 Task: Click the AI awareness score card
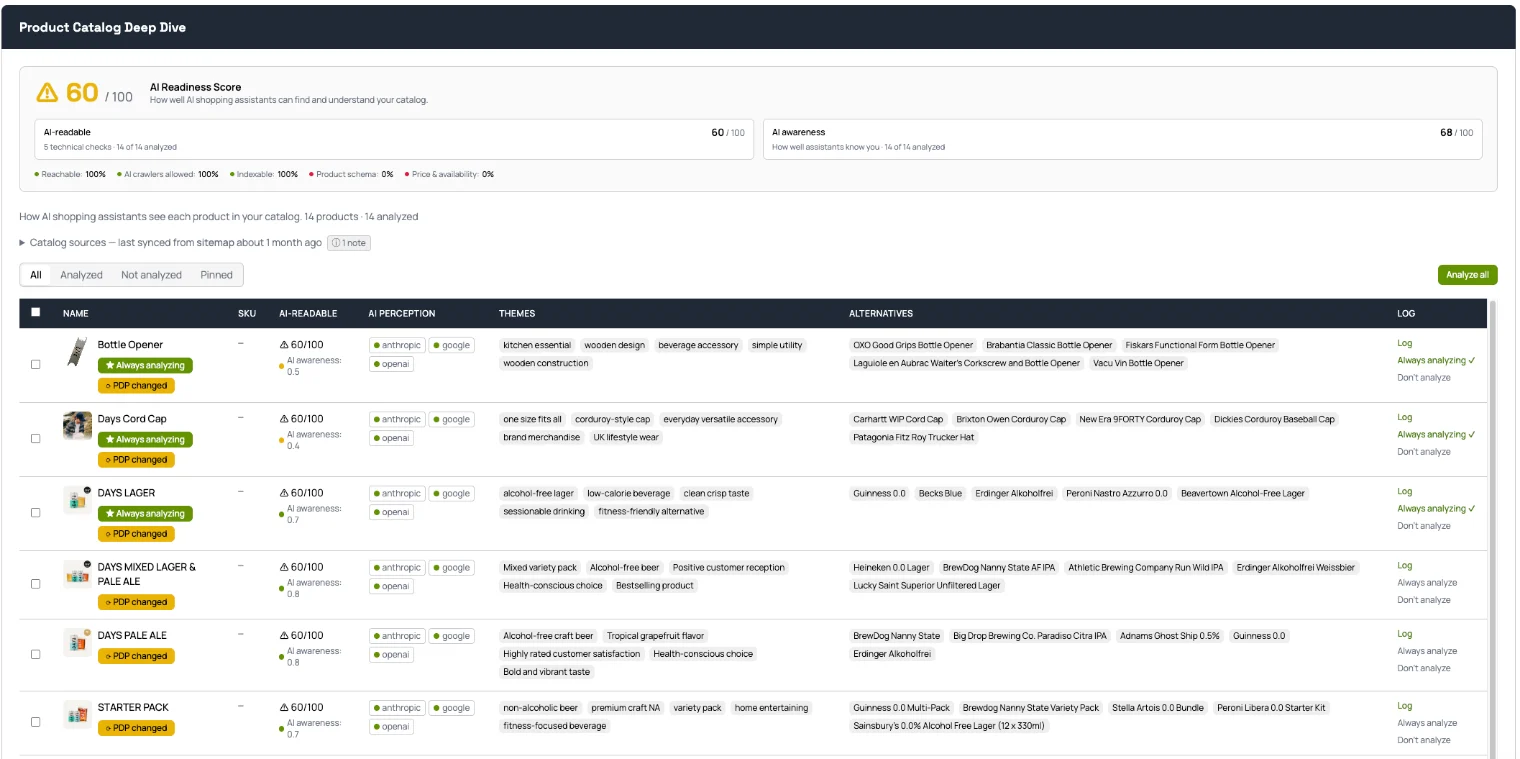click(1123, 139)
